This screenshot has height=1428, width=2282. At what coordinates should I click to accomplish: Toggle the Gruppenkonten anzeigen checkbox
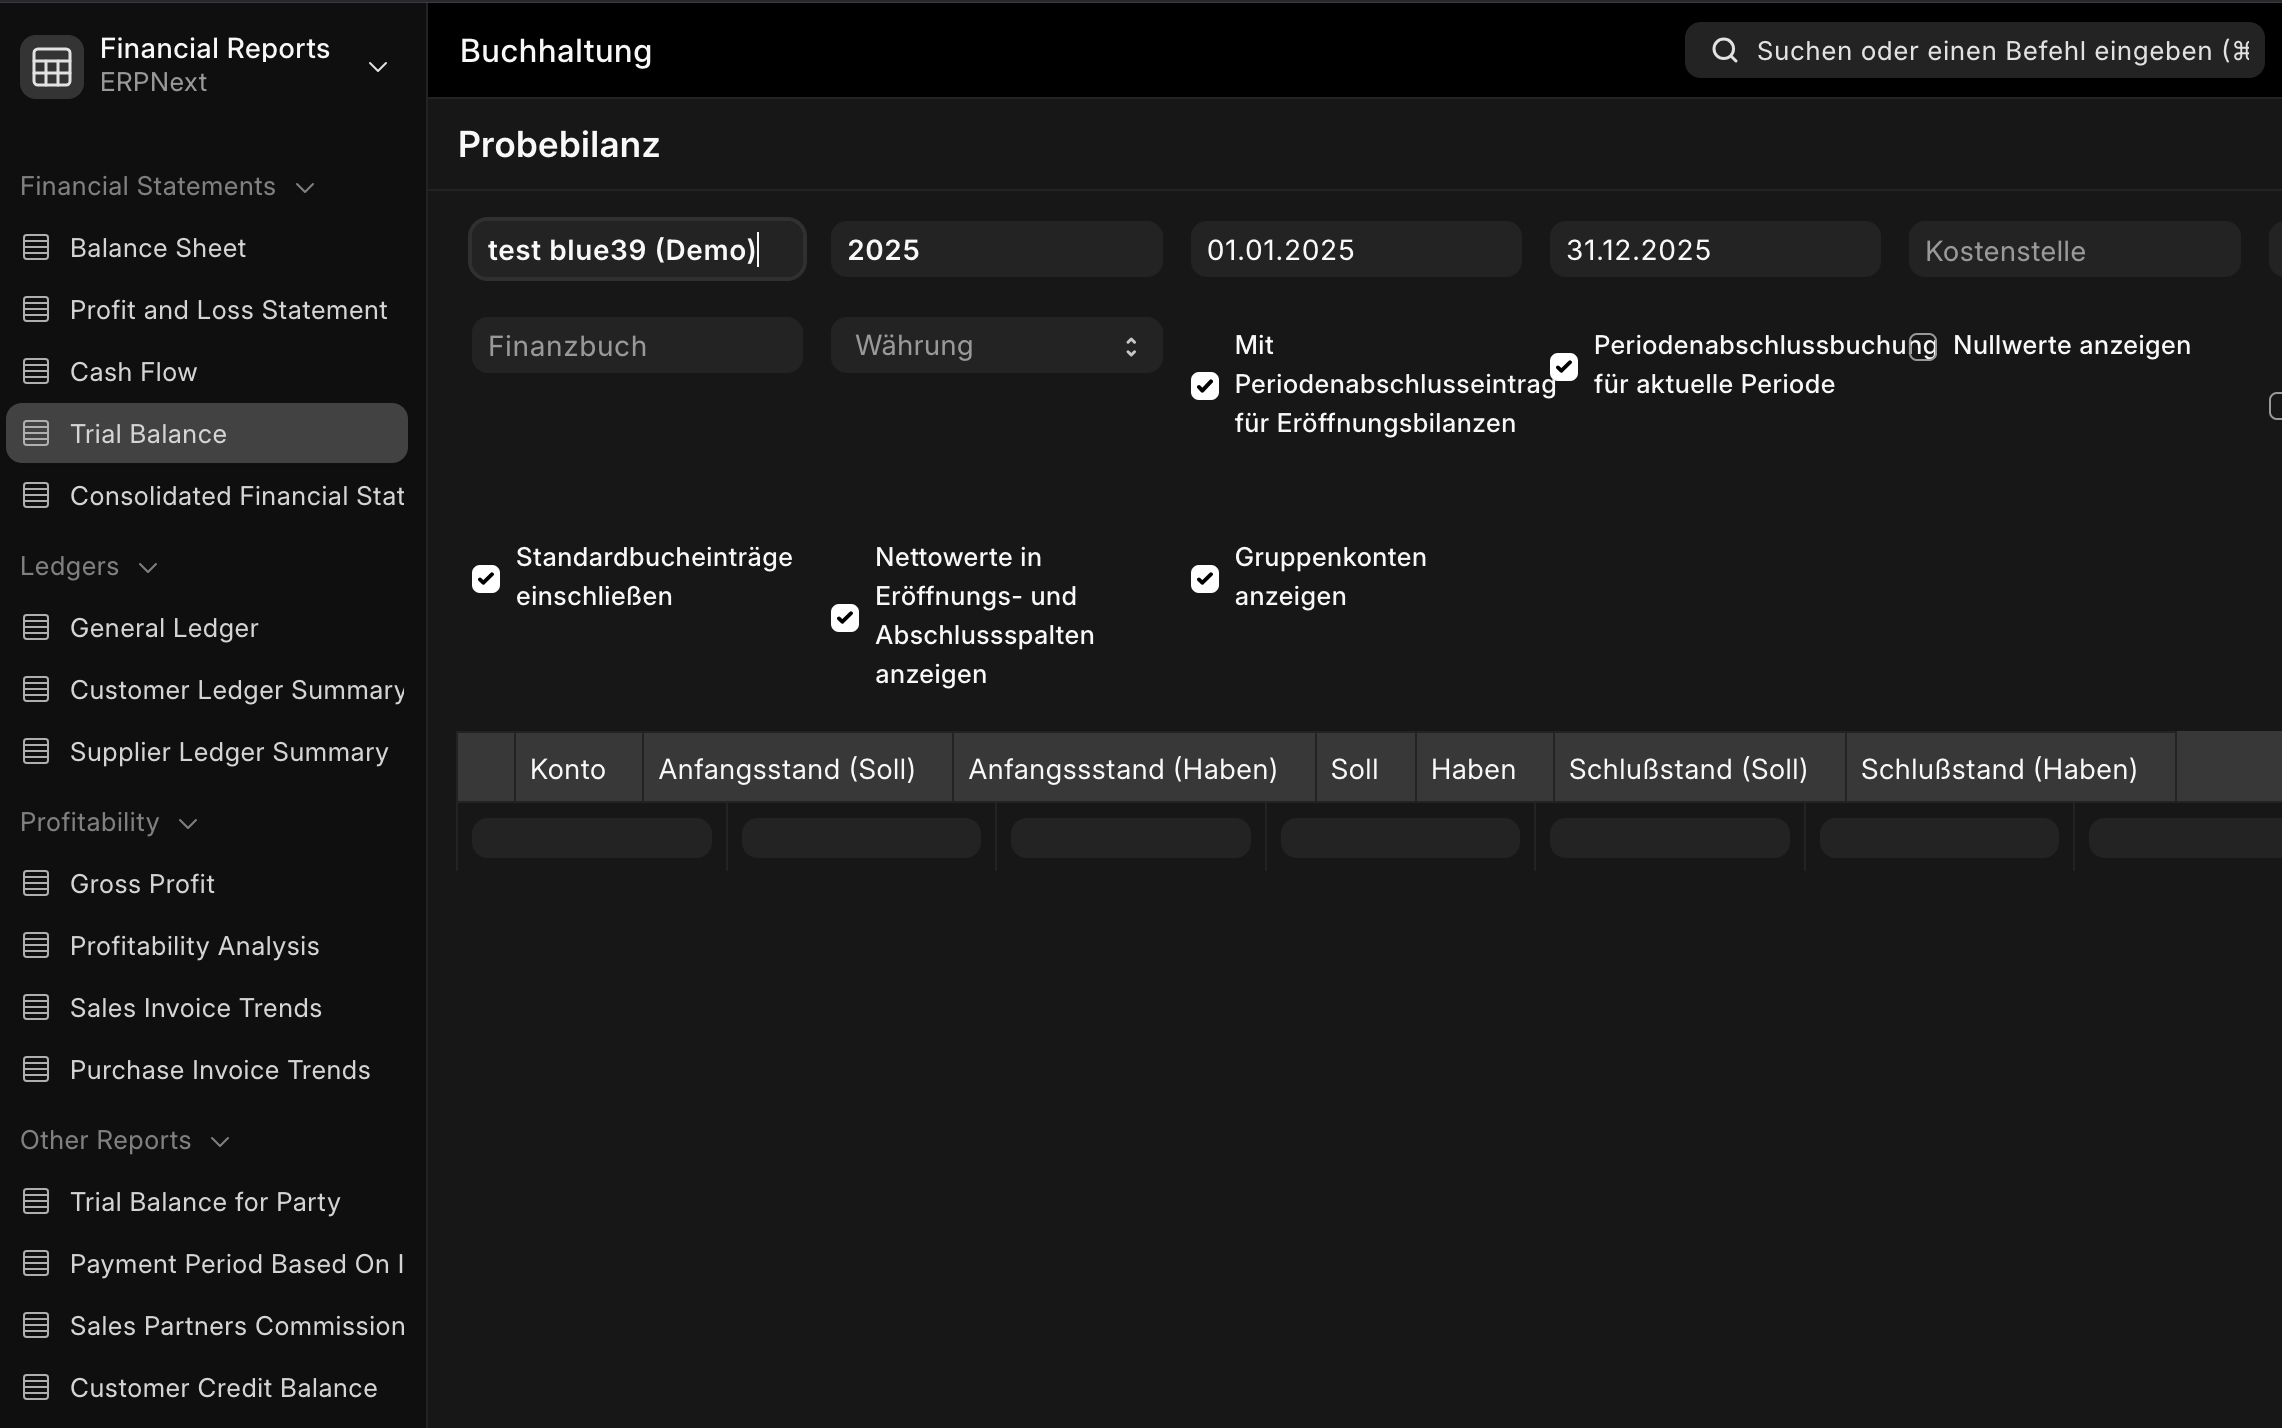(x=1205, y=578)
